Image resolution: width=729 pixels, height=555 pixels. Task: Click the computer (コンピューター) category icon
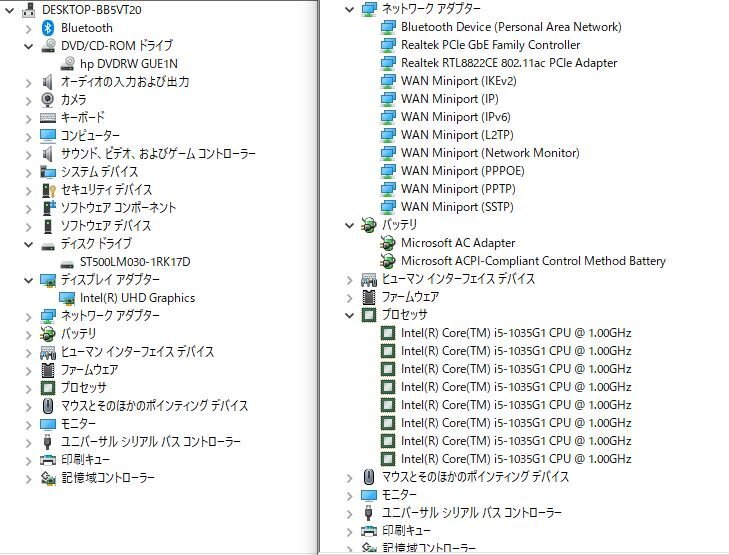tap(48, 136)
